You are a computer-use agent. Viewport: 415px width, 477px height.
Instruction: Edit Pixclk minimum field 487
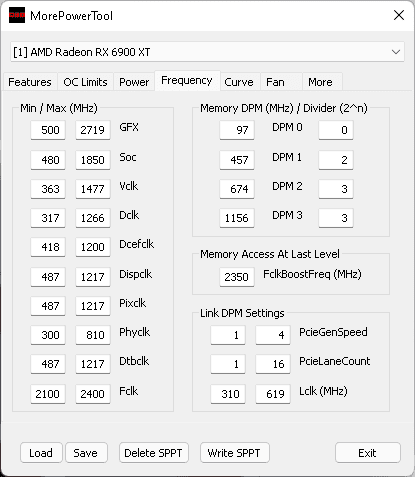click(48, 306)
